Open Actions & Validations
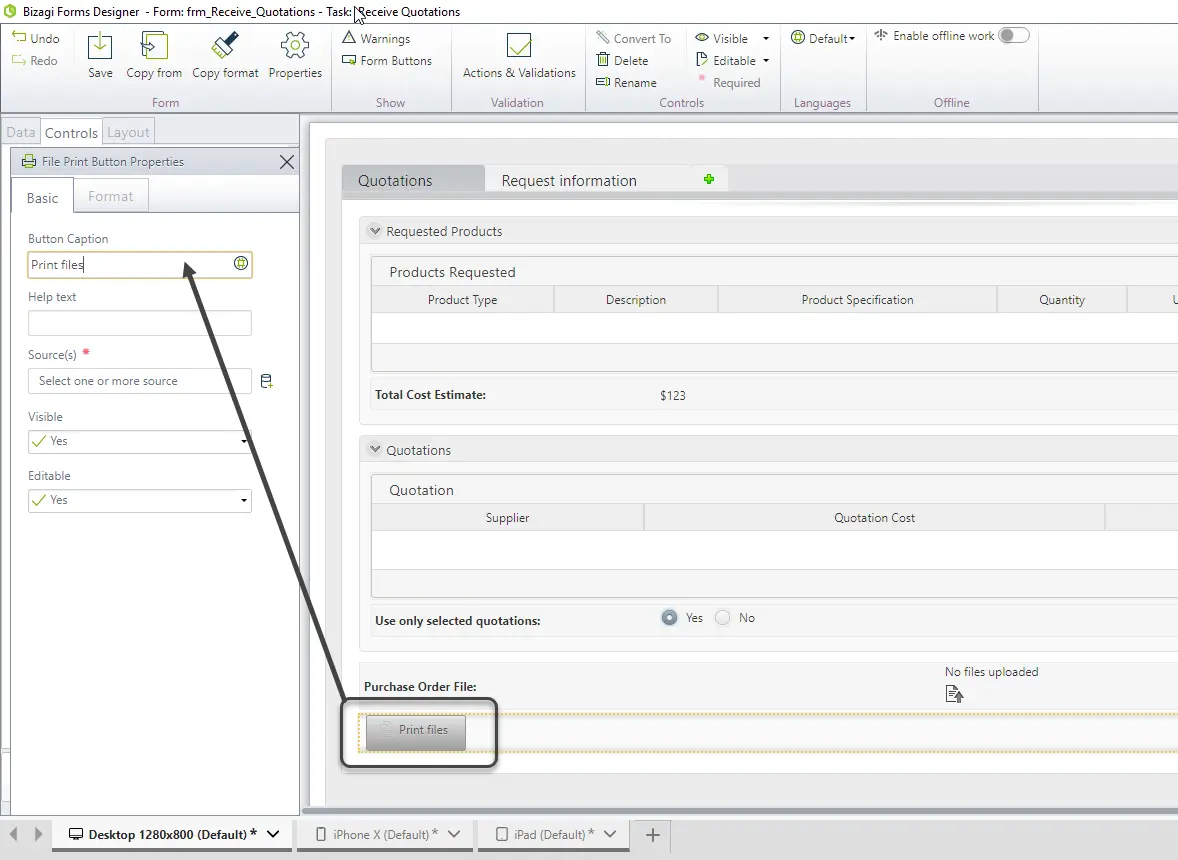1178x860 pixels. tap(519, 55)
